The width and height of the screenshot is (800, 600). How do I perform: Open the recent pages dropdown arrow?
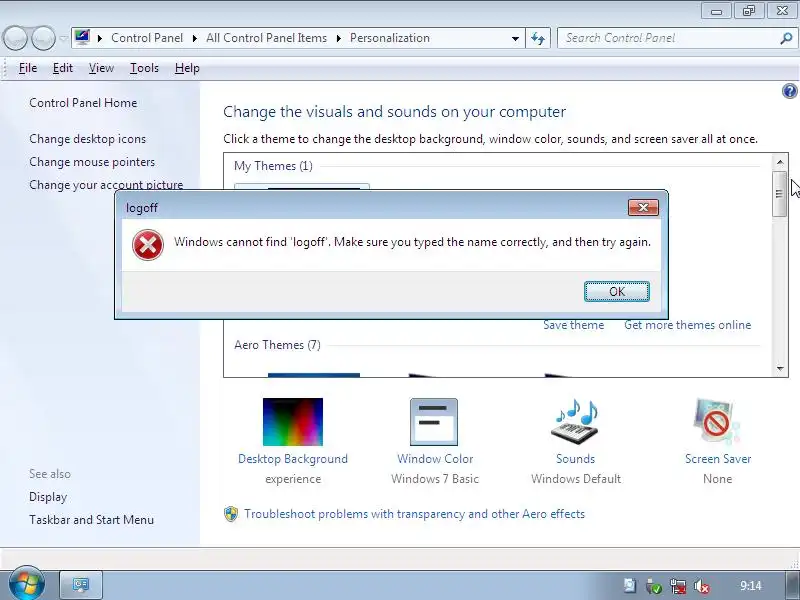coord(63,38)
